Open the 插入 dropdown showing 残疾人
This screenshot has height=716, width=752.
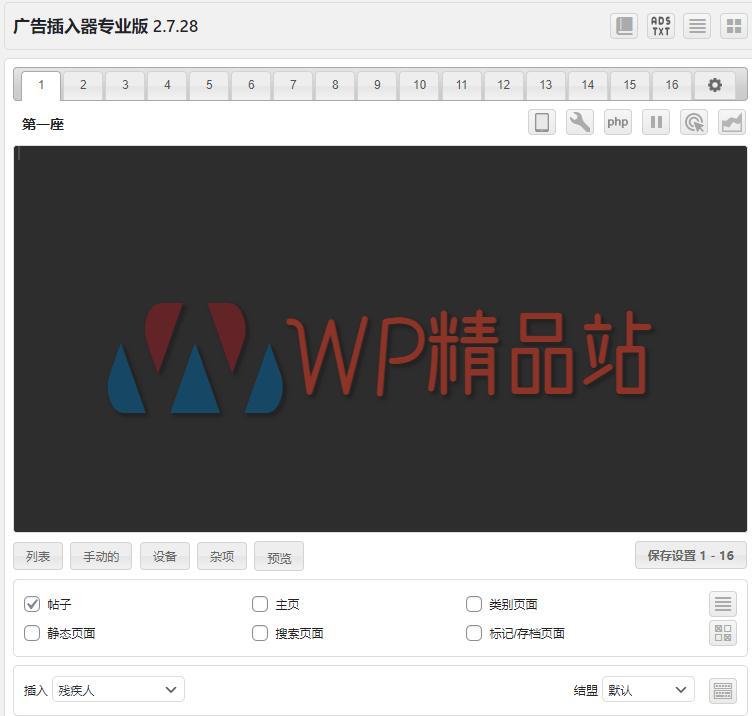pyautogui.click(x=118, y=690)
